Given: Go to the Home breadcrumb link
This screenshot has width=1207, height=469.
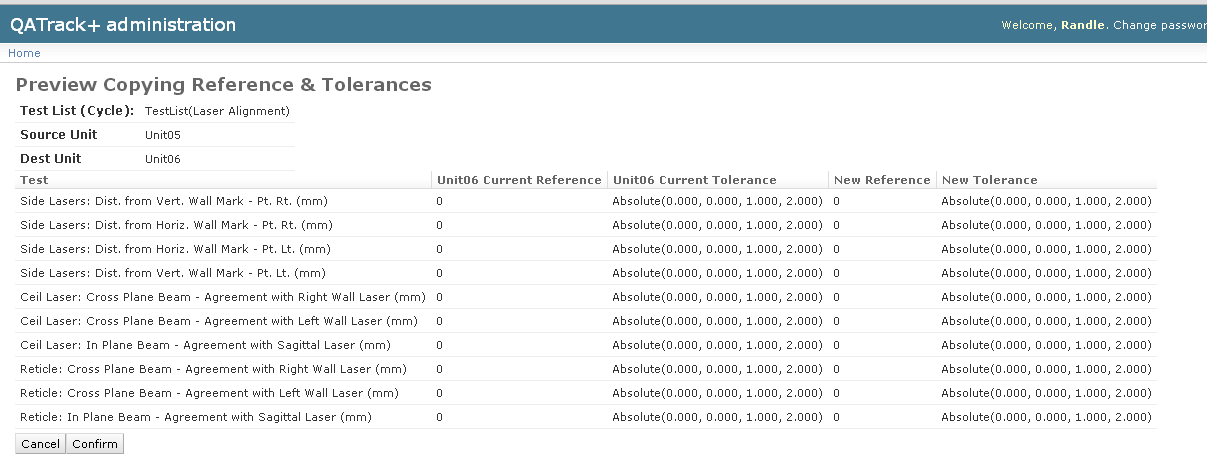Looking at the screenshot, I should click(25, 53).
